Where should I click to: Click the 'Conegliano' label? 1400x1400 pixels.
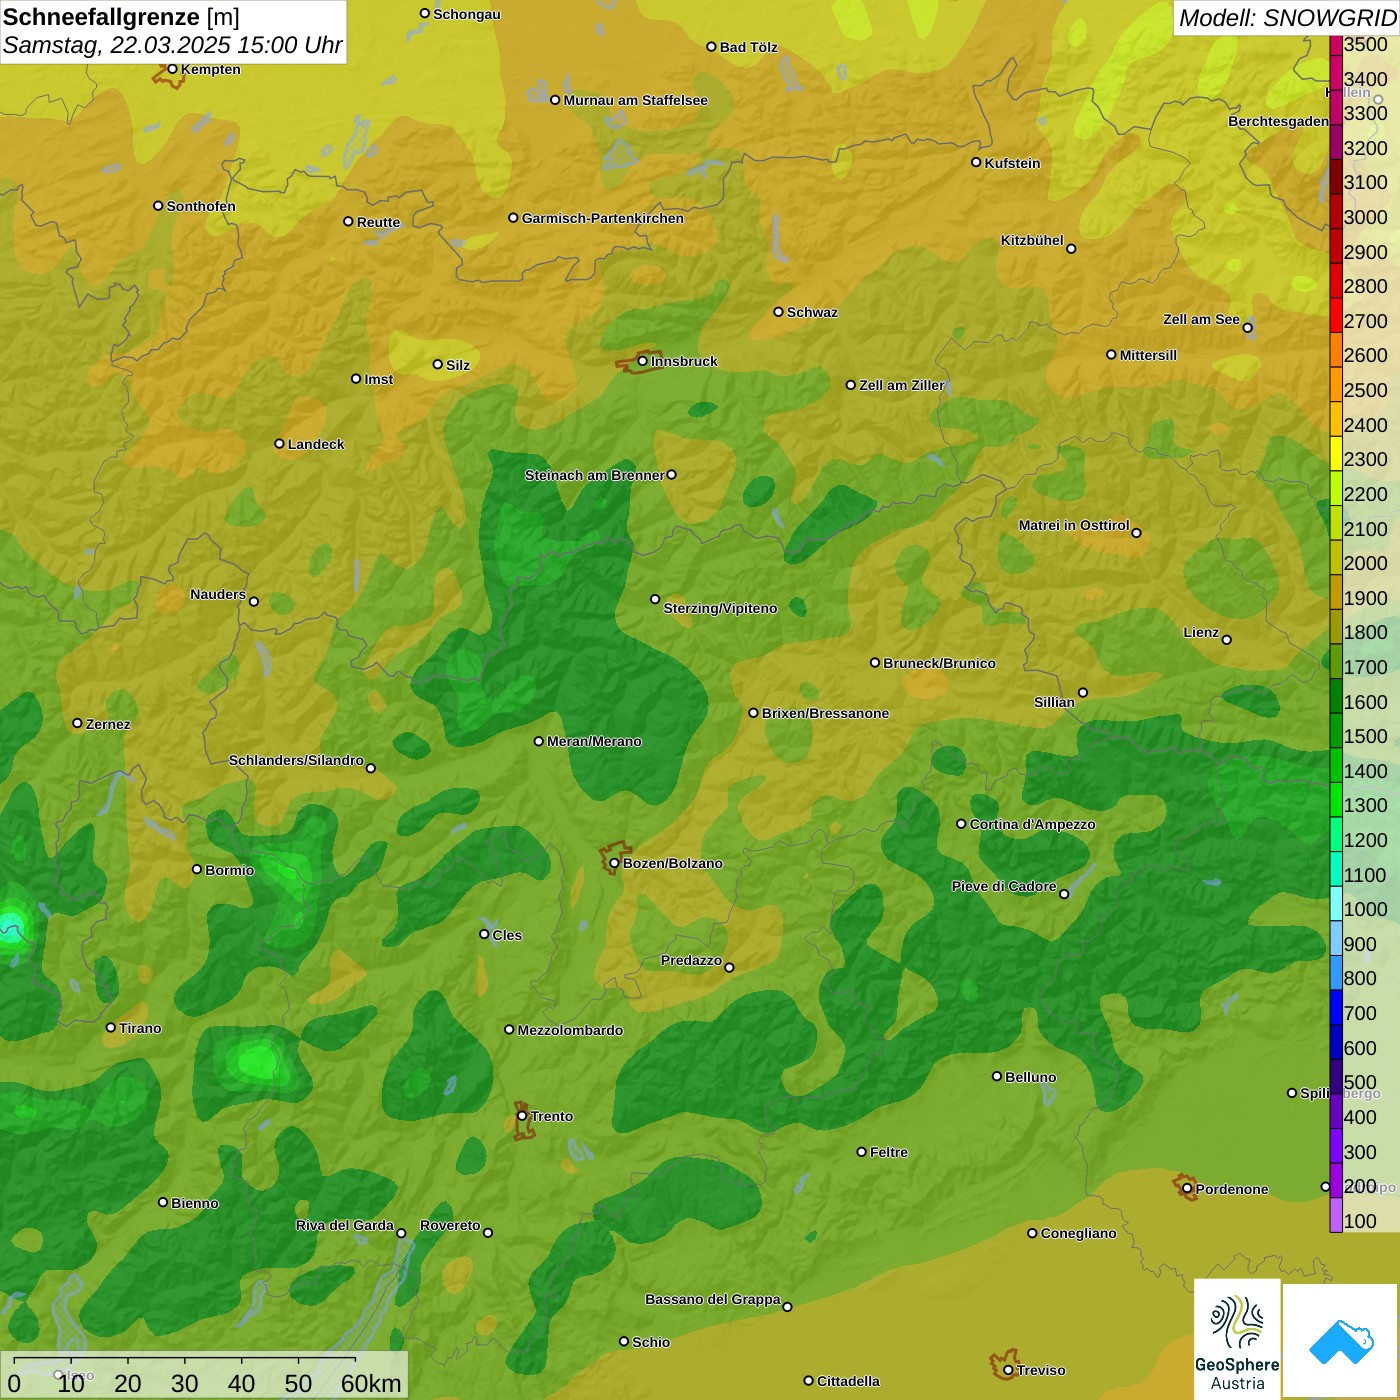pyautogui.click(x=1078, y=1233)
